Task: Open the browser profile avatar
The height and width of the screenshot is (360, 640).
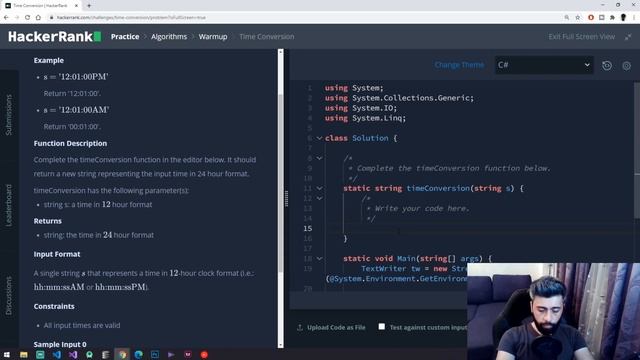Action: 623,18
